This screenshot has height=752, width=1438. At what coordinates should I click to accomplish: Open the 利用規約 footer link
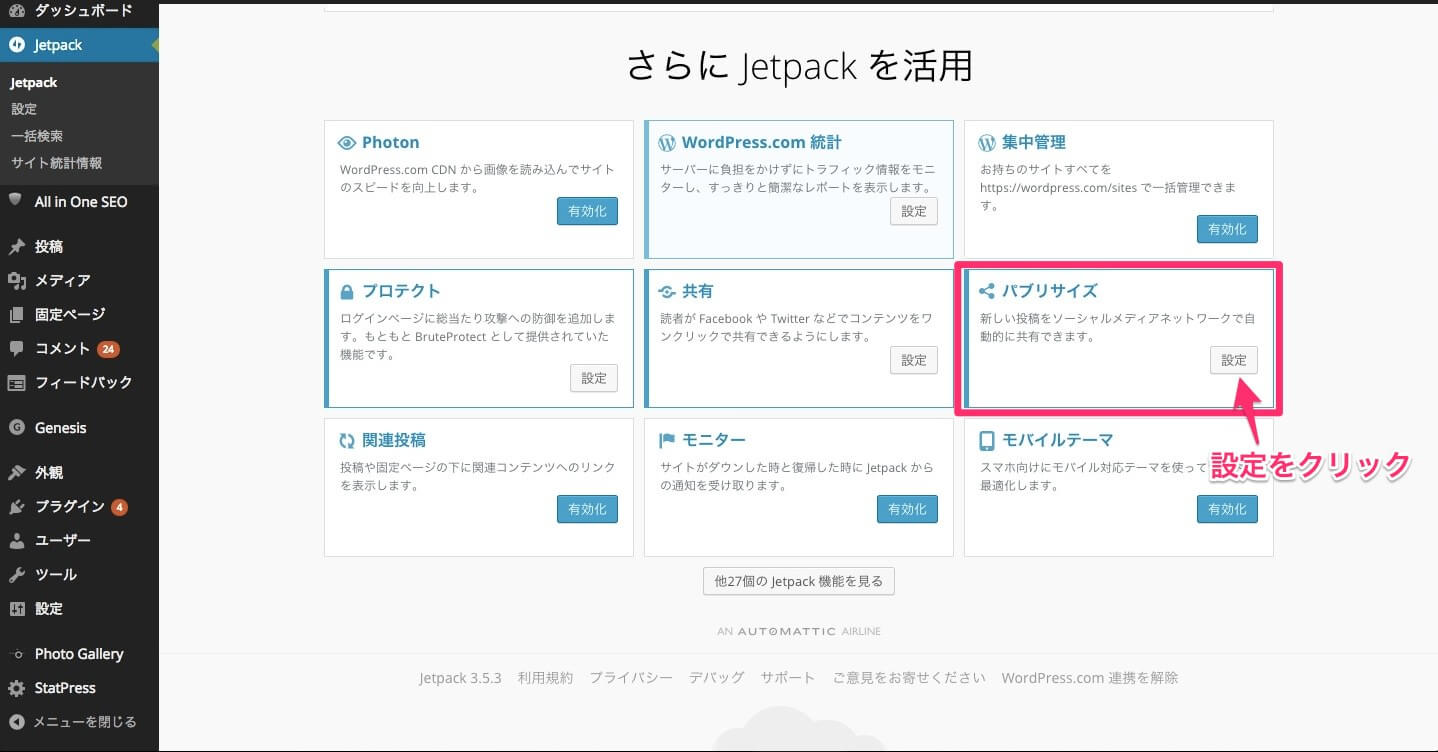click(x=545, y=678)
